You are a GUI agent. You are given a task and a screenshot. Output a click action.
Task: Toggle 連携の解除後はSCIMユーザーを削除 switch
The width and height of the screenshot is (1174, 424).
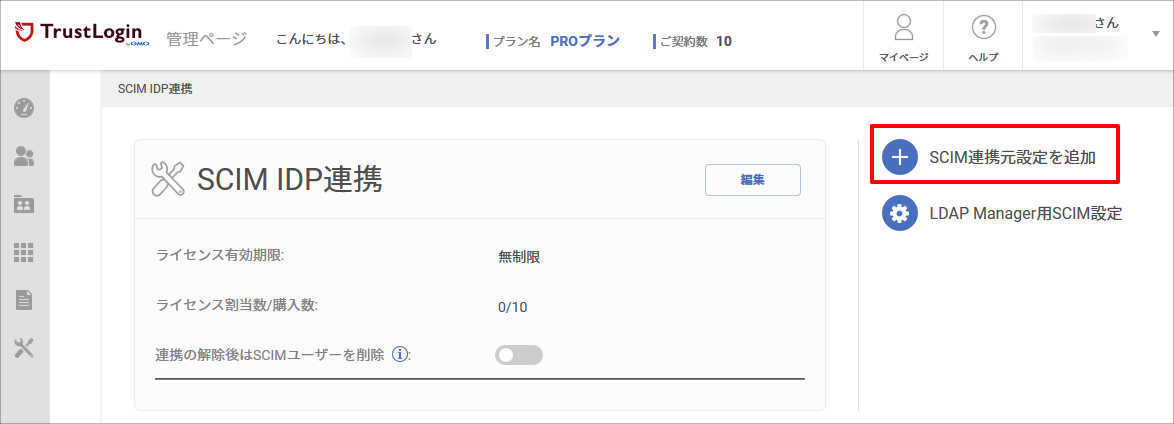[519, 355]
